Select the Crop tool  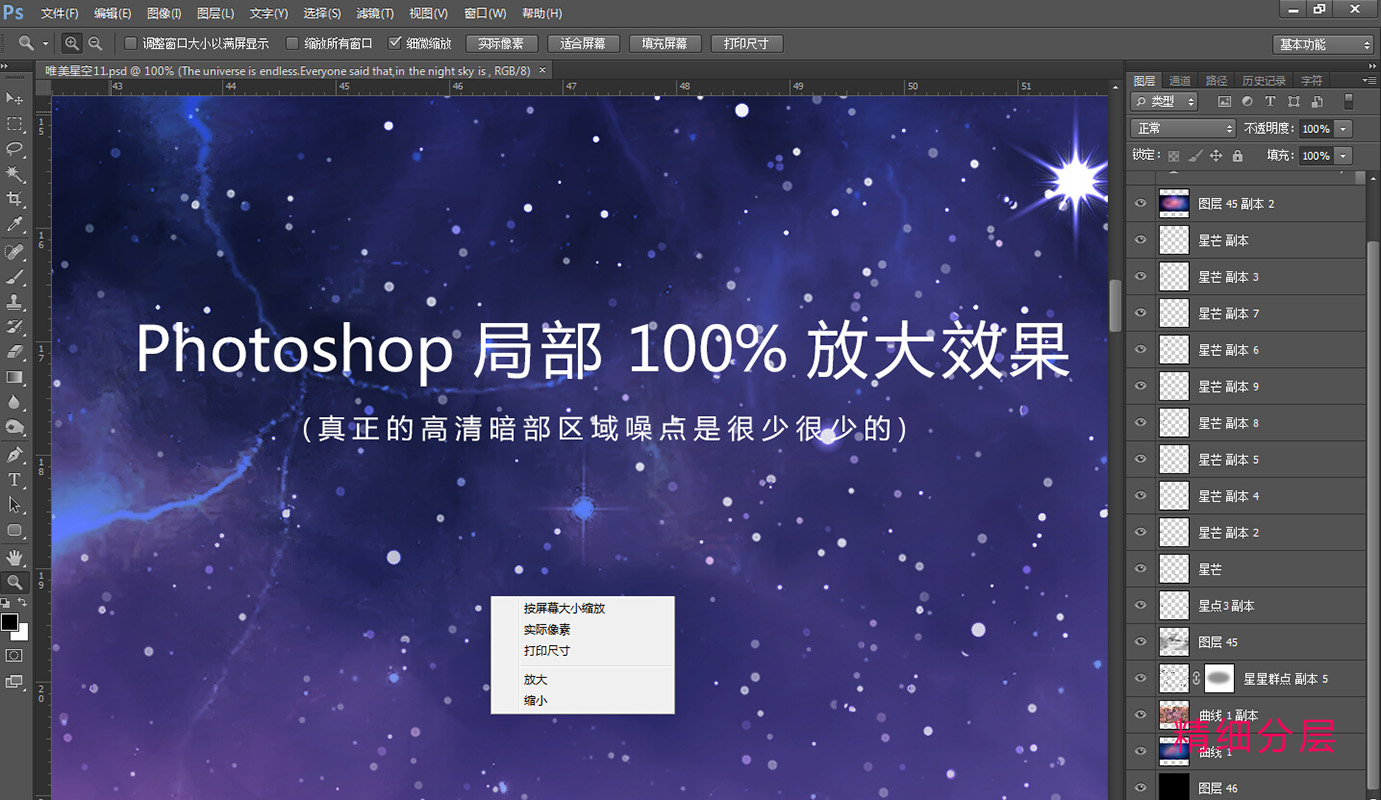tap(15, 200)
